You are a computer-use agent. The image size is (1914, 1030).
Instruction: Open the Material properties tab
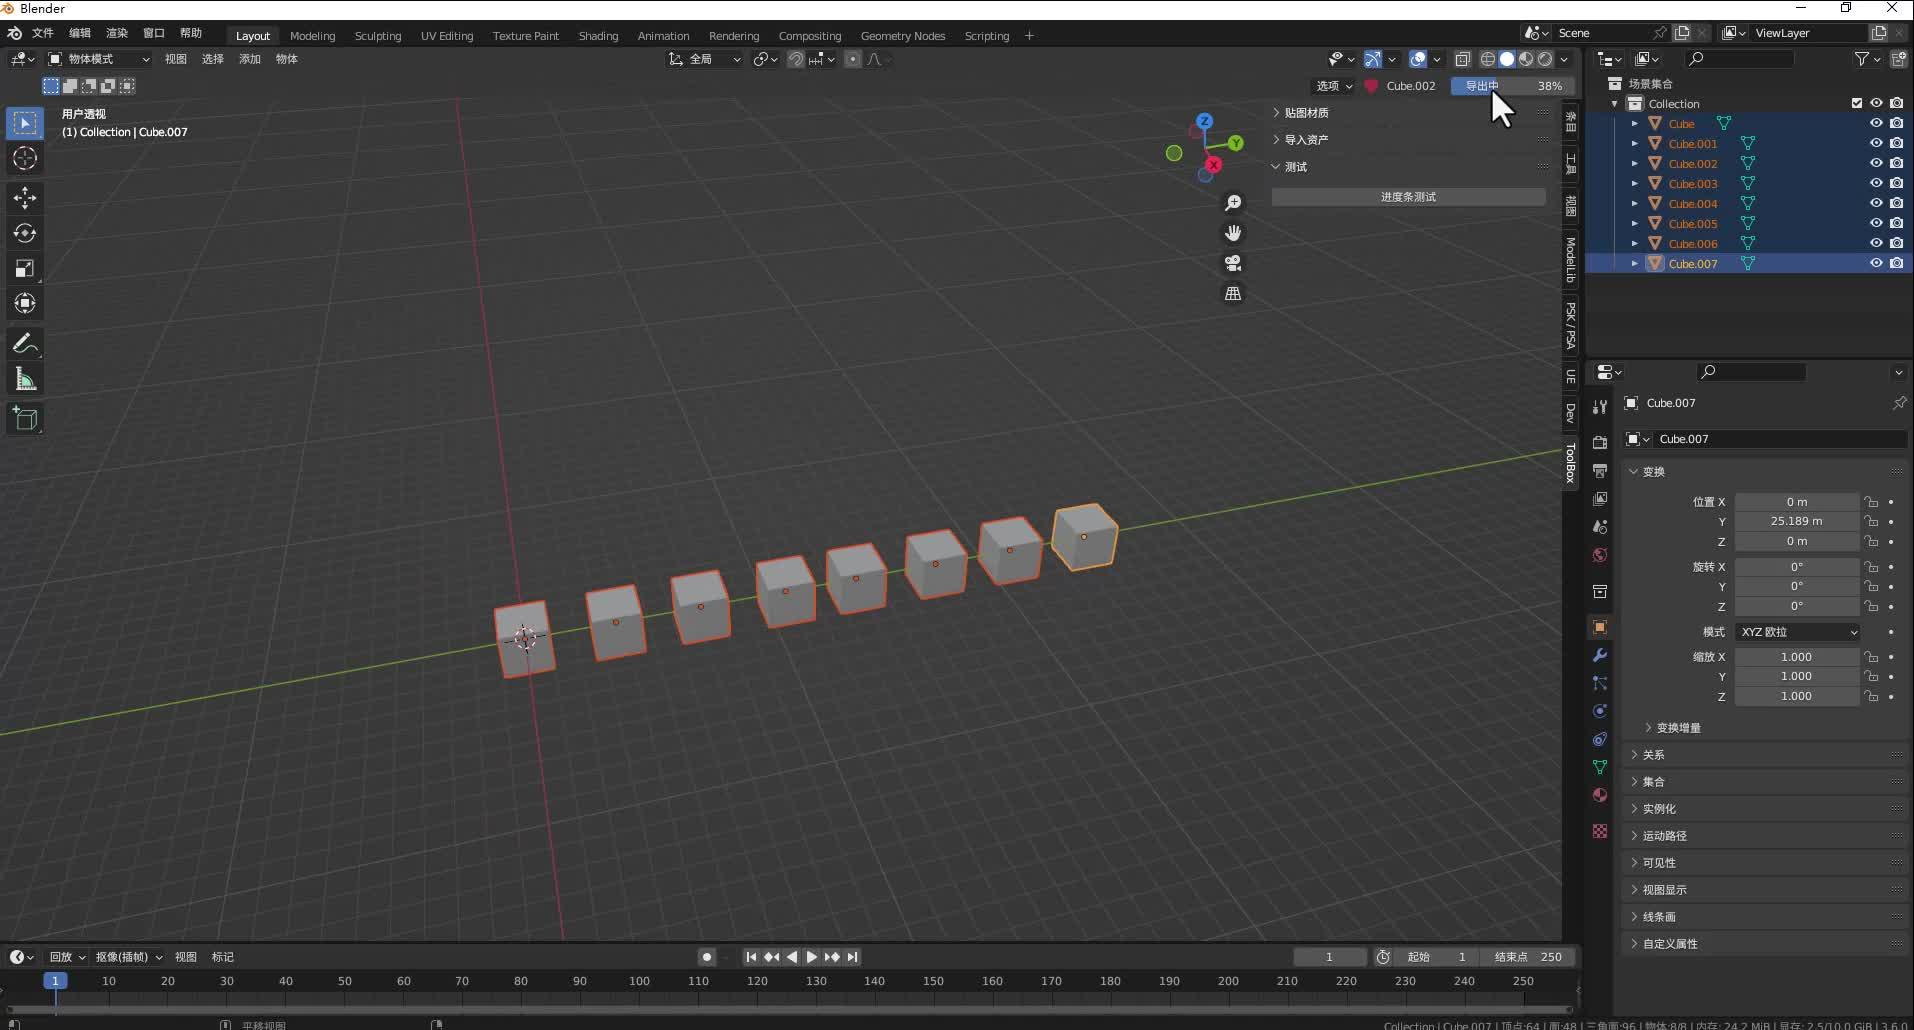[1599, 795]
